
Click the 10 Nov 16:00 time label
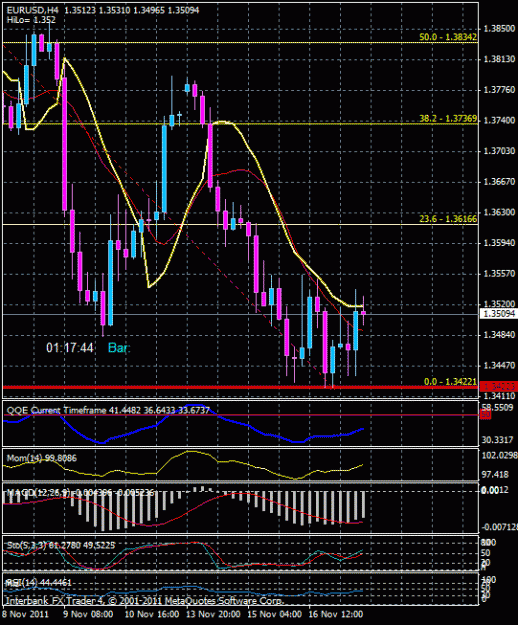pos(151,614)
